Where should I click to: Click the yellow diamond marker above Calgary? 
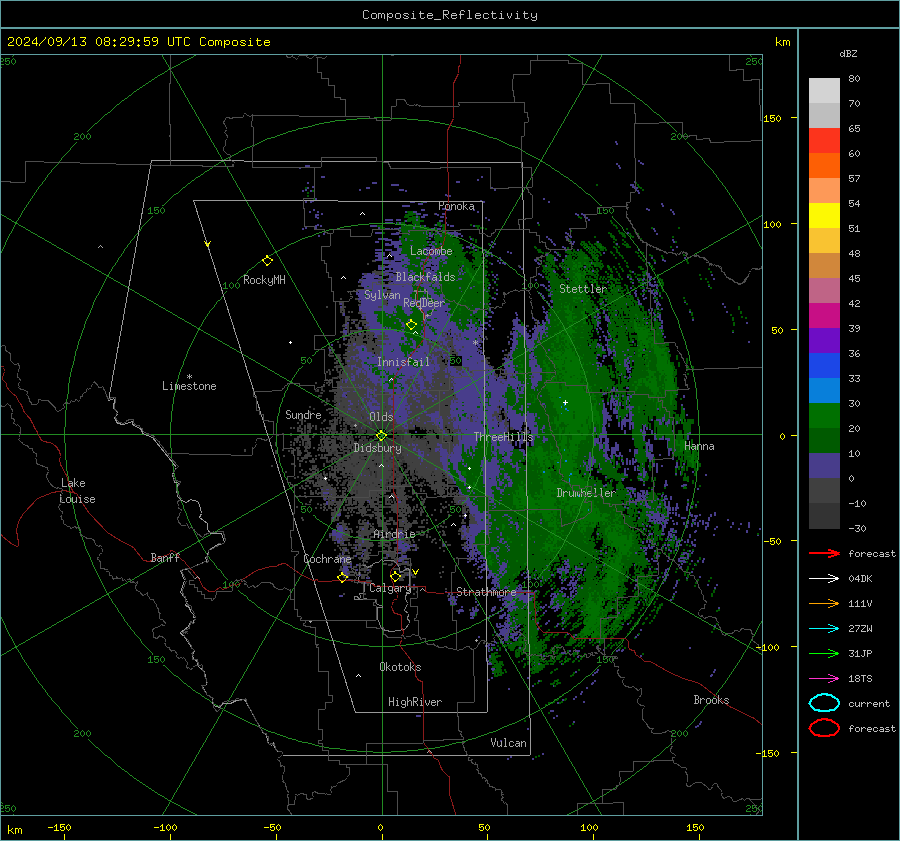click(395, 576)
